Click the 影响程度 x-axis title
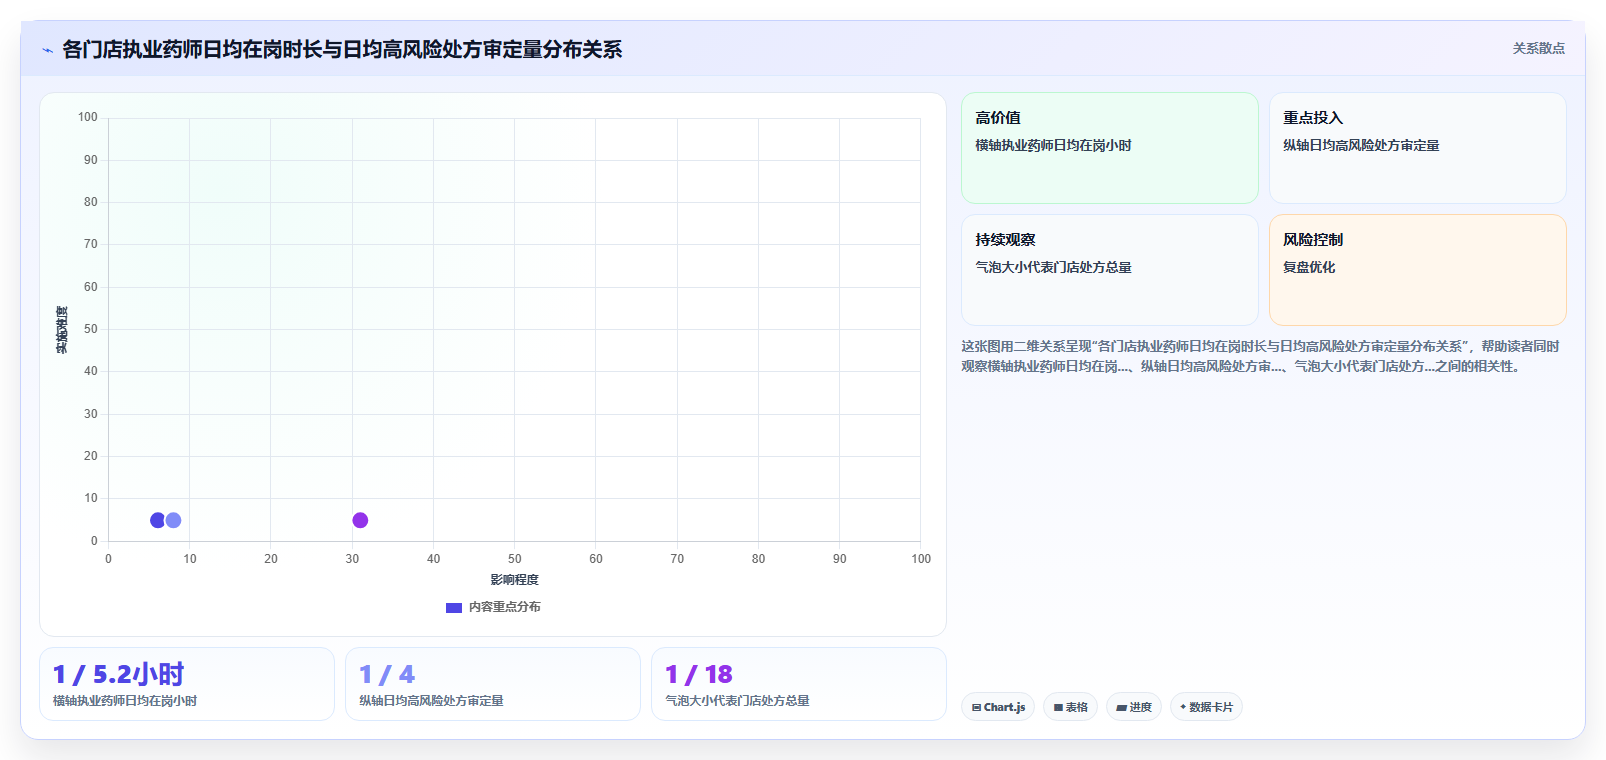Viewport: 1606px width, 760px height. (514, 580)
